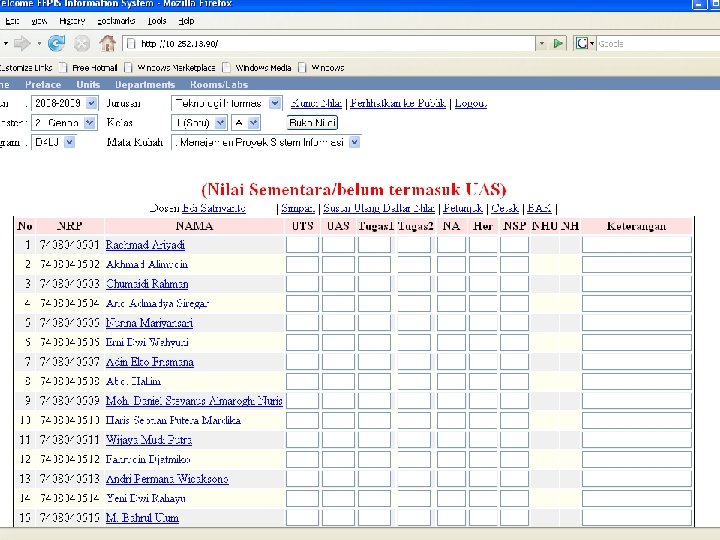Screen dimensions: 720x540
Task: Go to the Home page icon
Action: coord(107,44)
